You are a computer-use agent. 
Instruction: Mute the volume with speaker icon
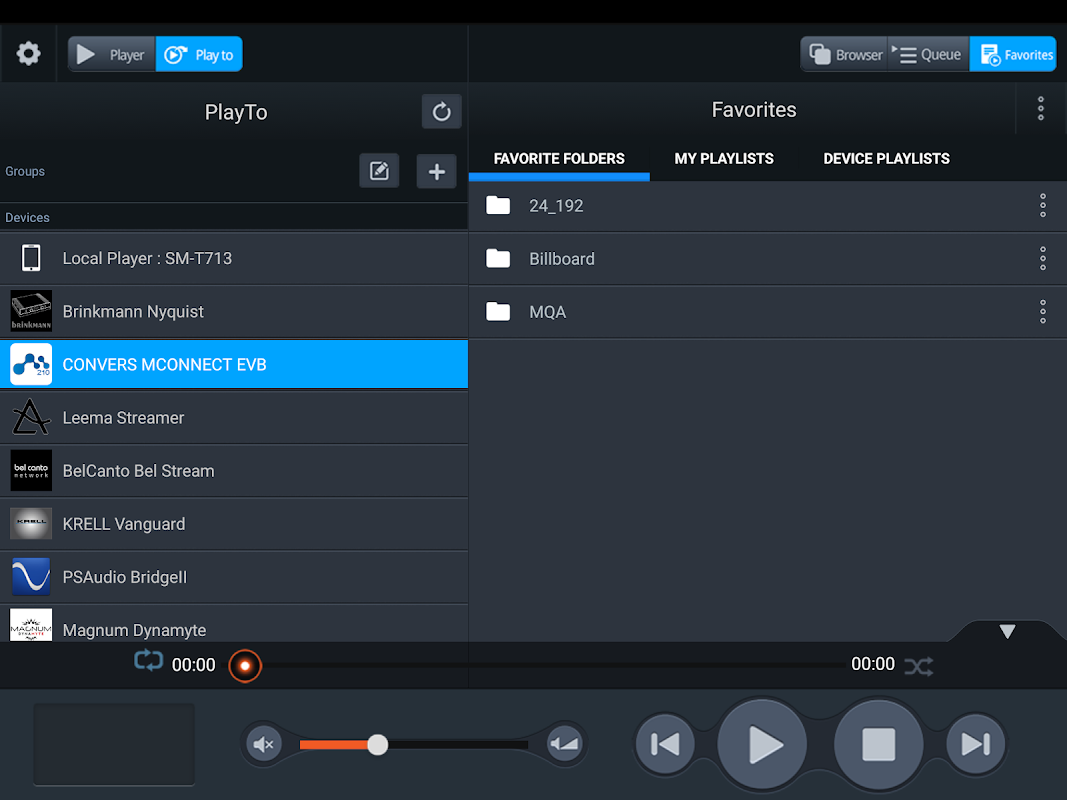263,744
